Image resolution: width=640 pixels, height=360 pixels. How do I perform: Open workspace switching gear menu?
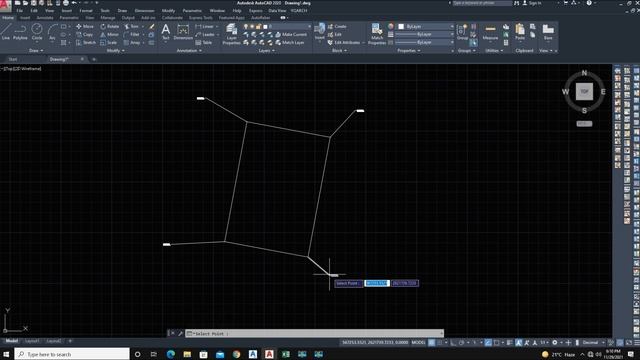pyautogui.click(x=555, y=342)
